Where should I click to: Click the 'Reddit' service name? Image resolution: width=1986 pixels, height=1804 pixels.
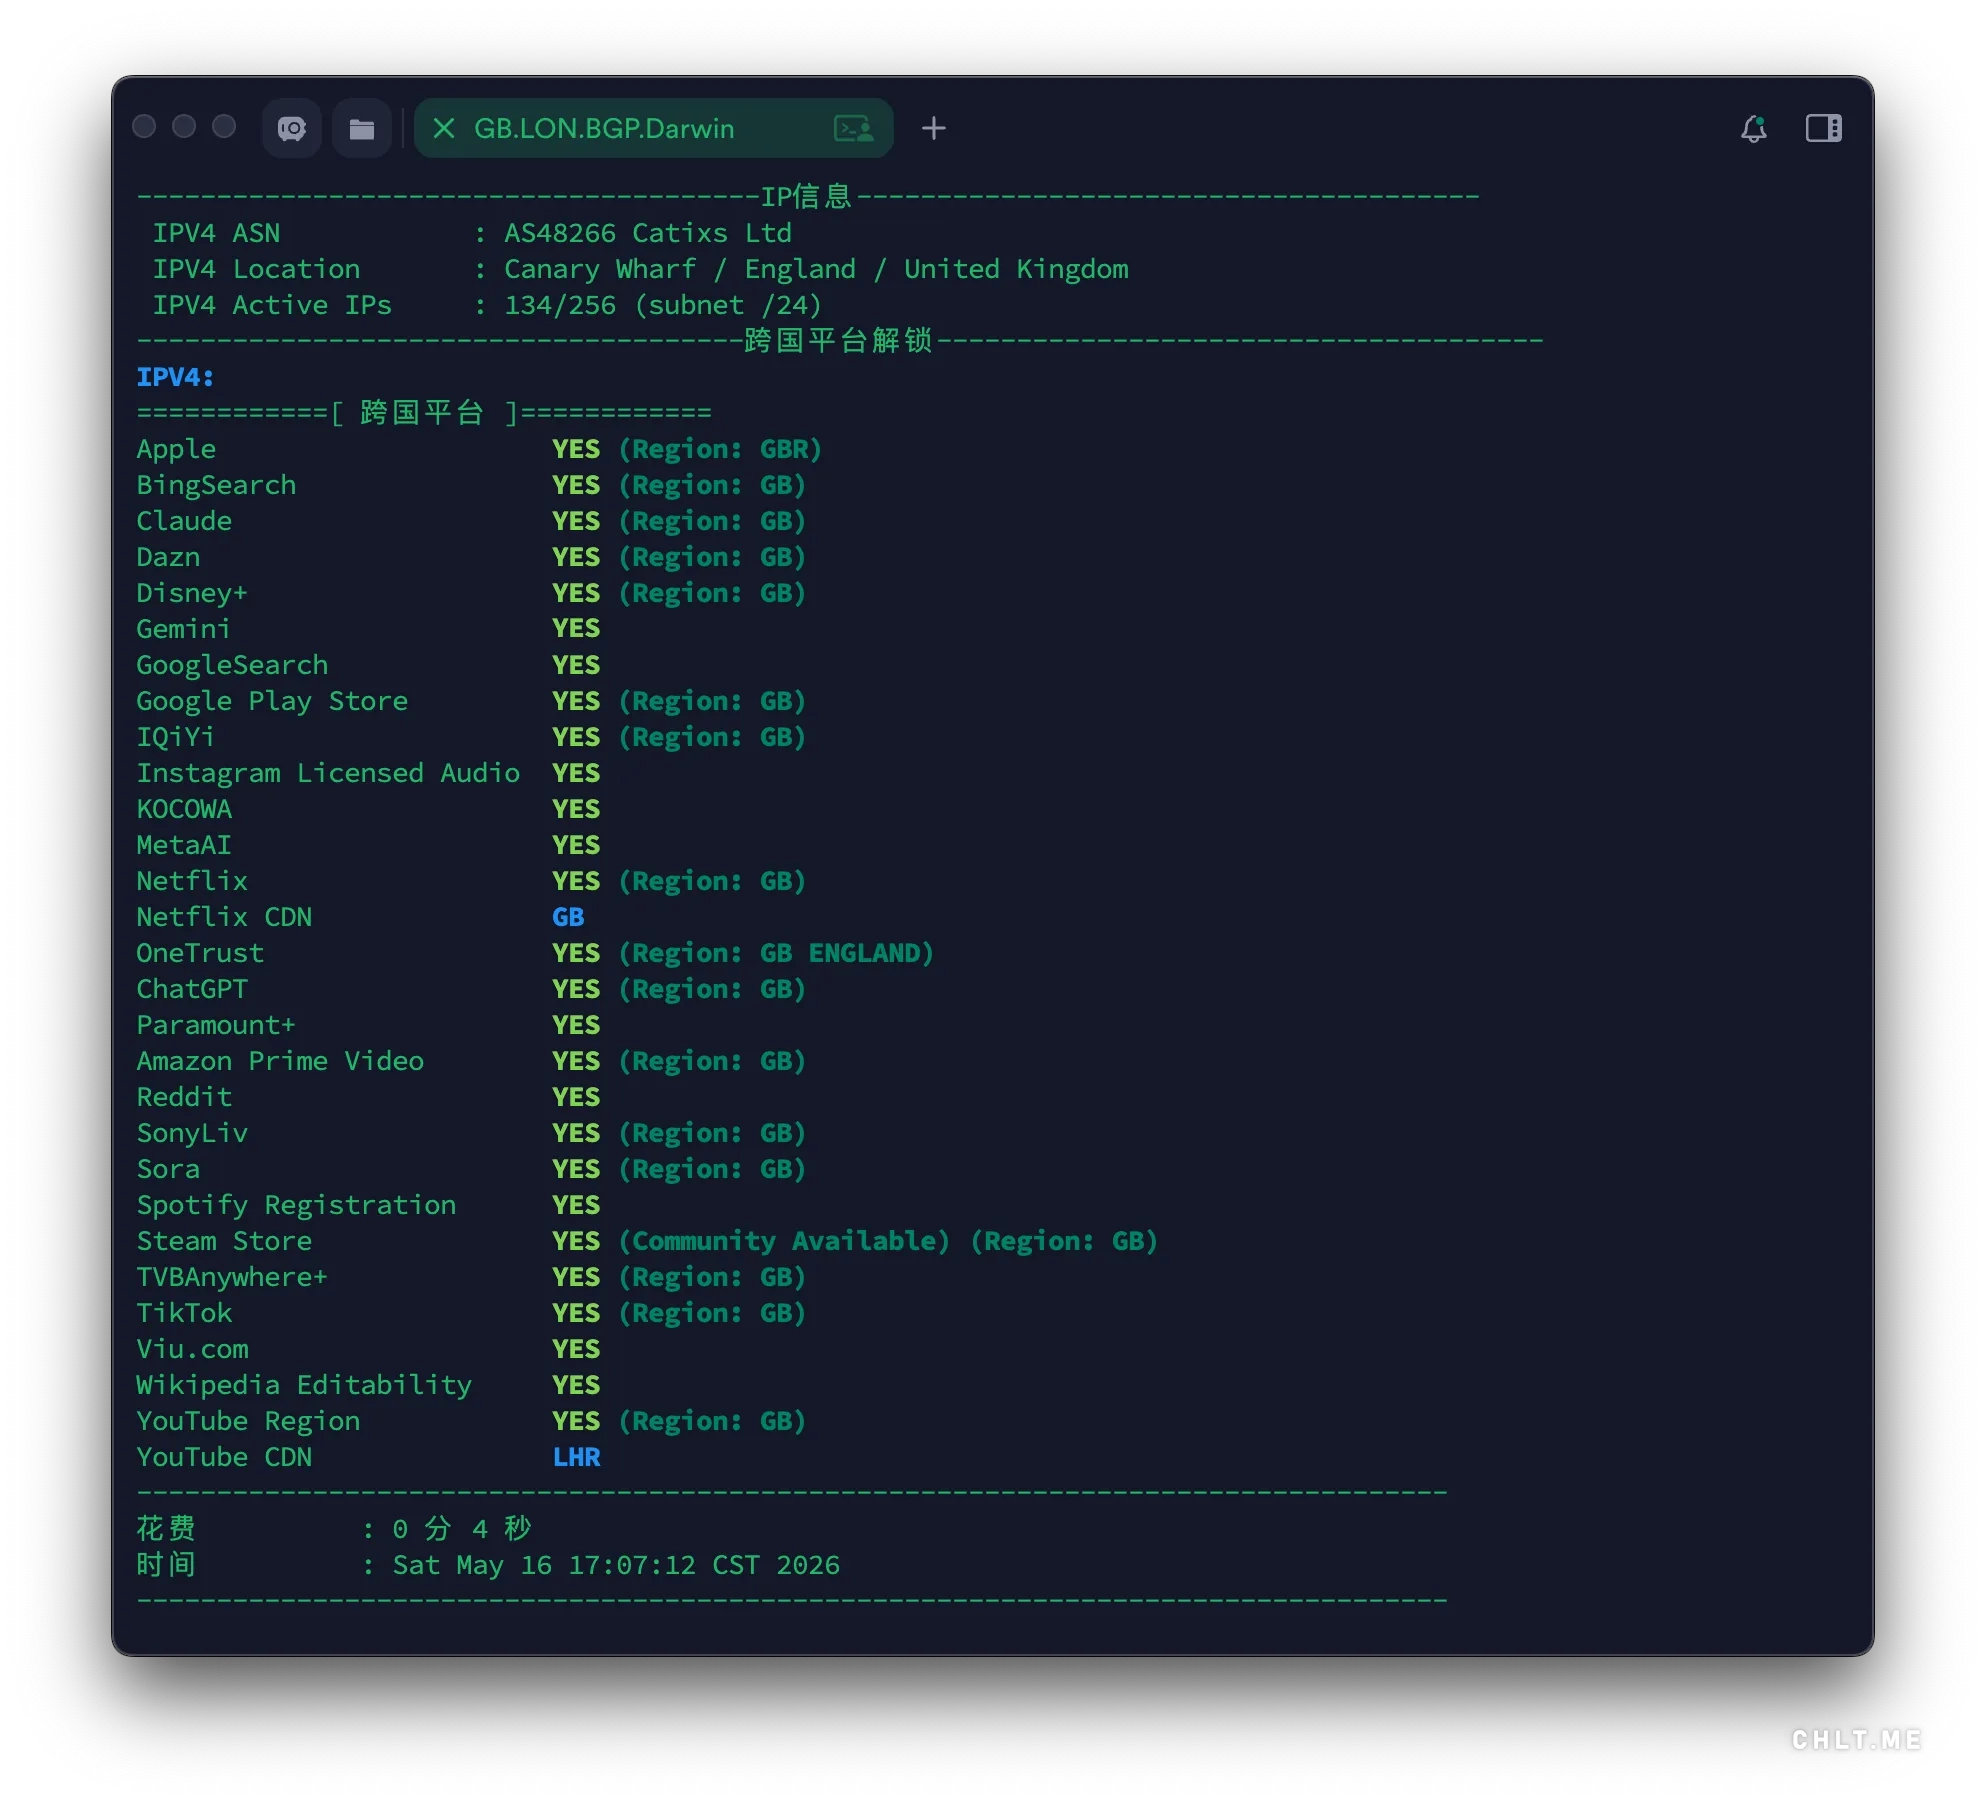click(184, 1097)
